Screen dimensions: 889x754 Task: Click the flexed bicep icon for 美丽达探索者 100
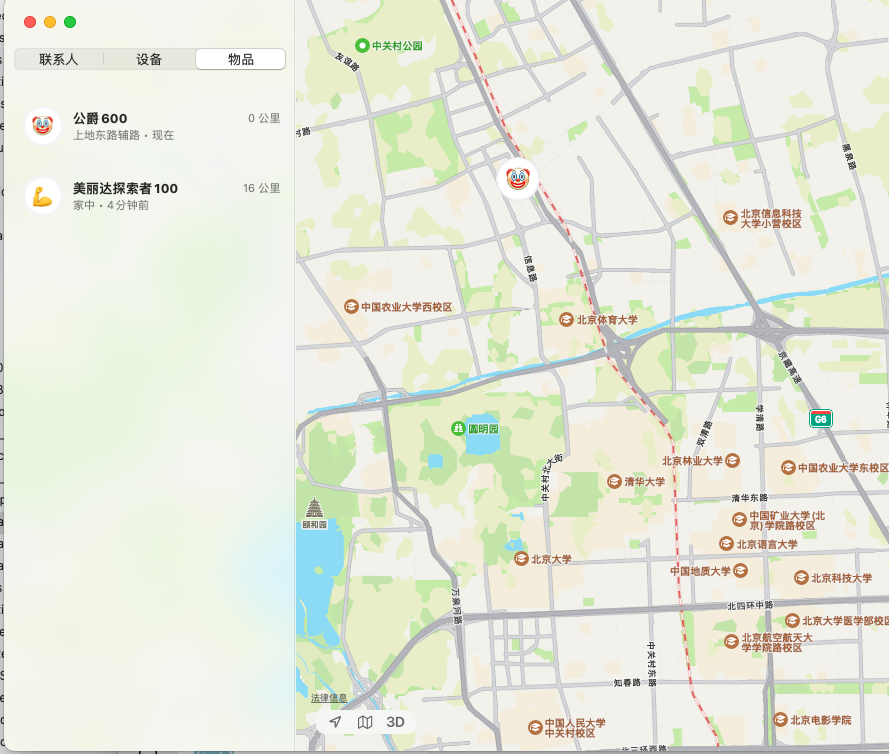tap(43, 196)
